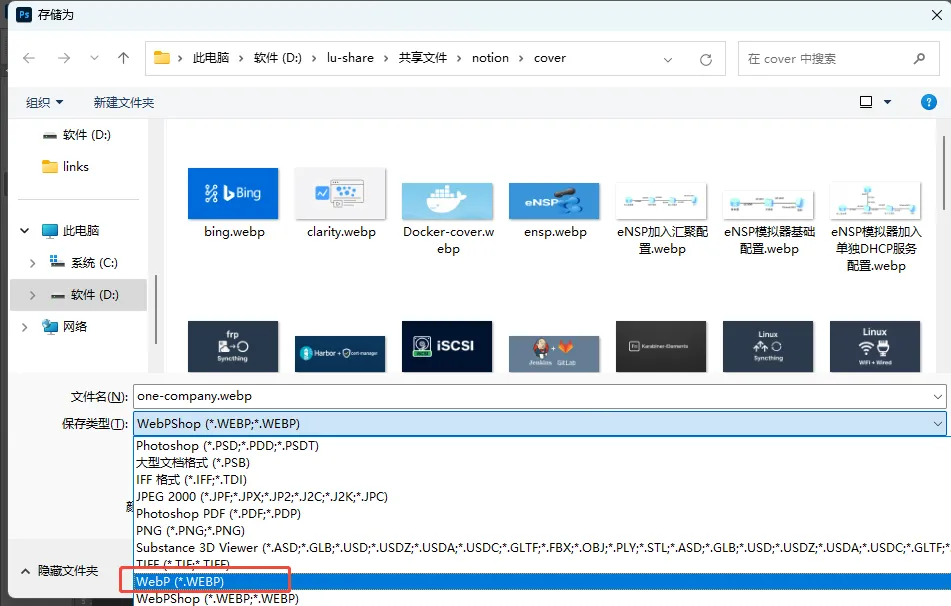Close the 存储为 dialog
This screenshot has width=951, height=606.
click(936, 15)
